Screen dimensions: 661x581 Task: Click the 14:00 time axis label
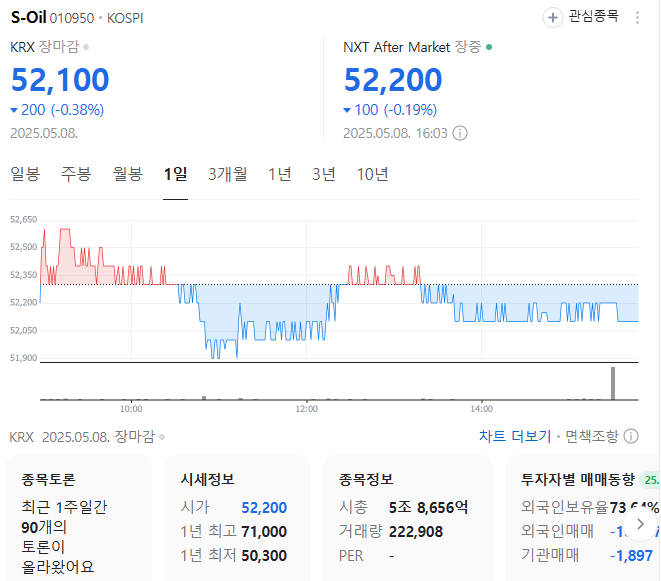pyautogui.click(x=481, y=409)
